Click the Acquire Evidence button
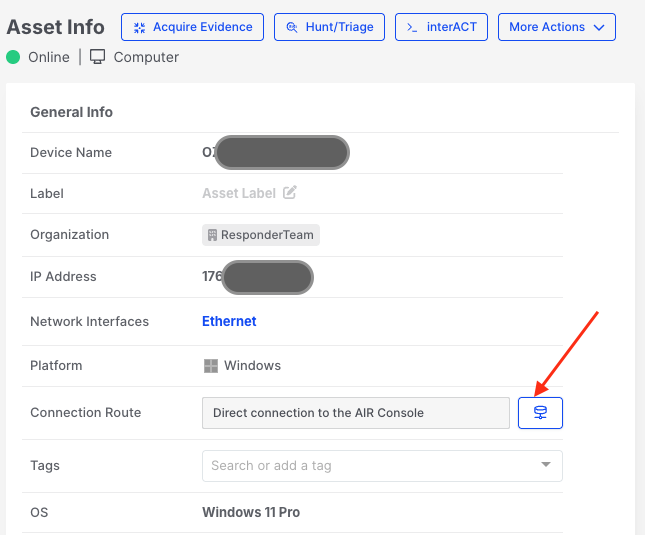 coord(193,27)
